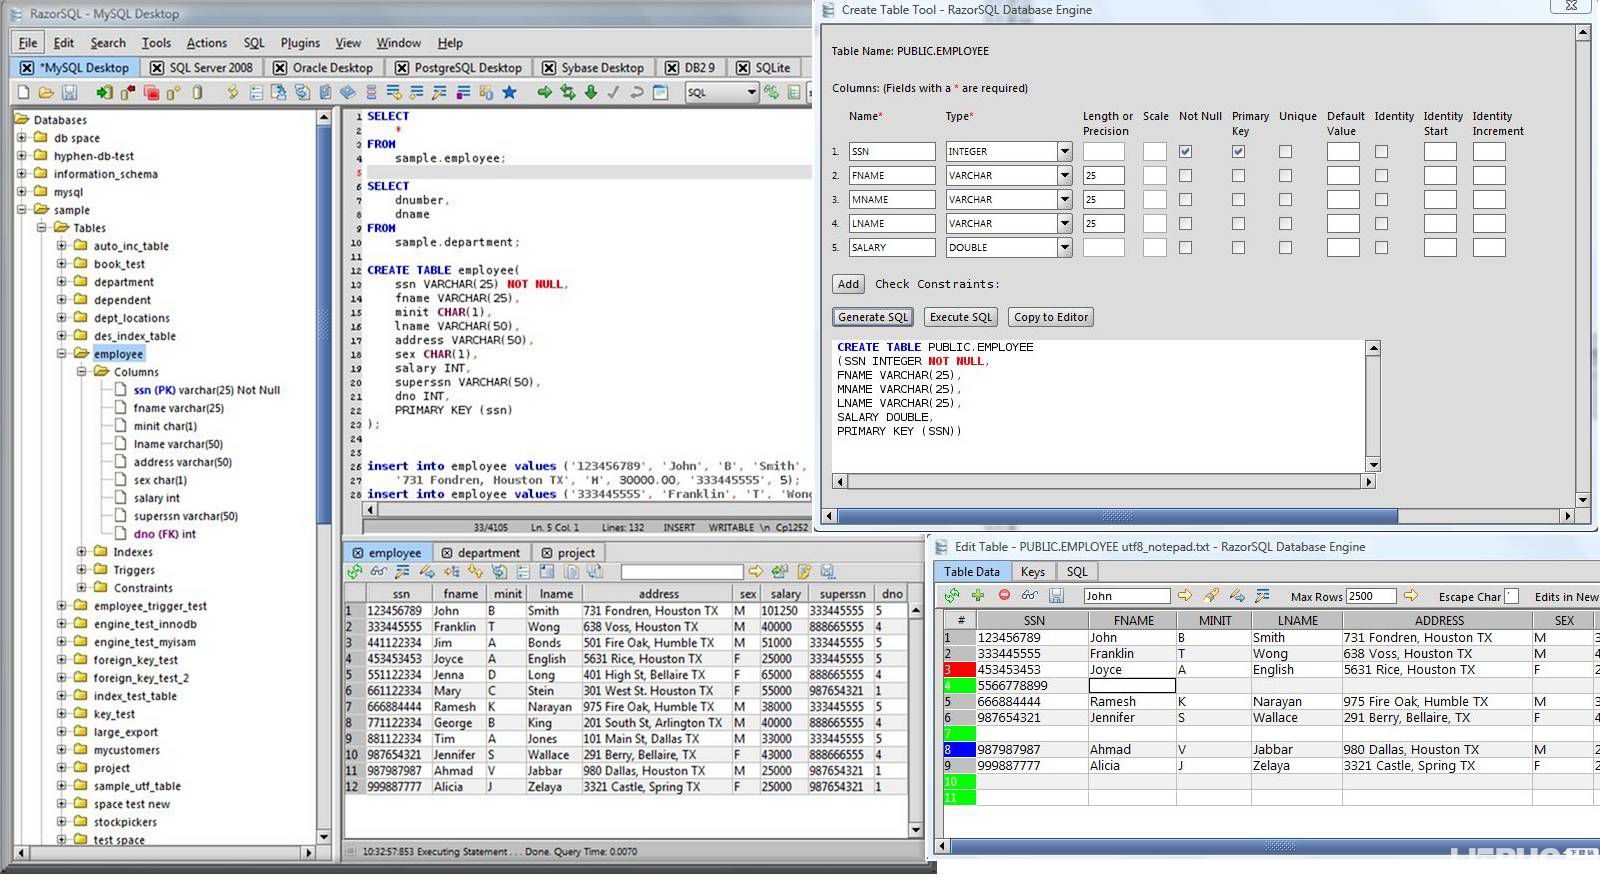The width and height of the screenshot is (1600, 882).
Task: Check Not Null for FNAME column
Action: pyautogui.click(x=1185, y=176)
